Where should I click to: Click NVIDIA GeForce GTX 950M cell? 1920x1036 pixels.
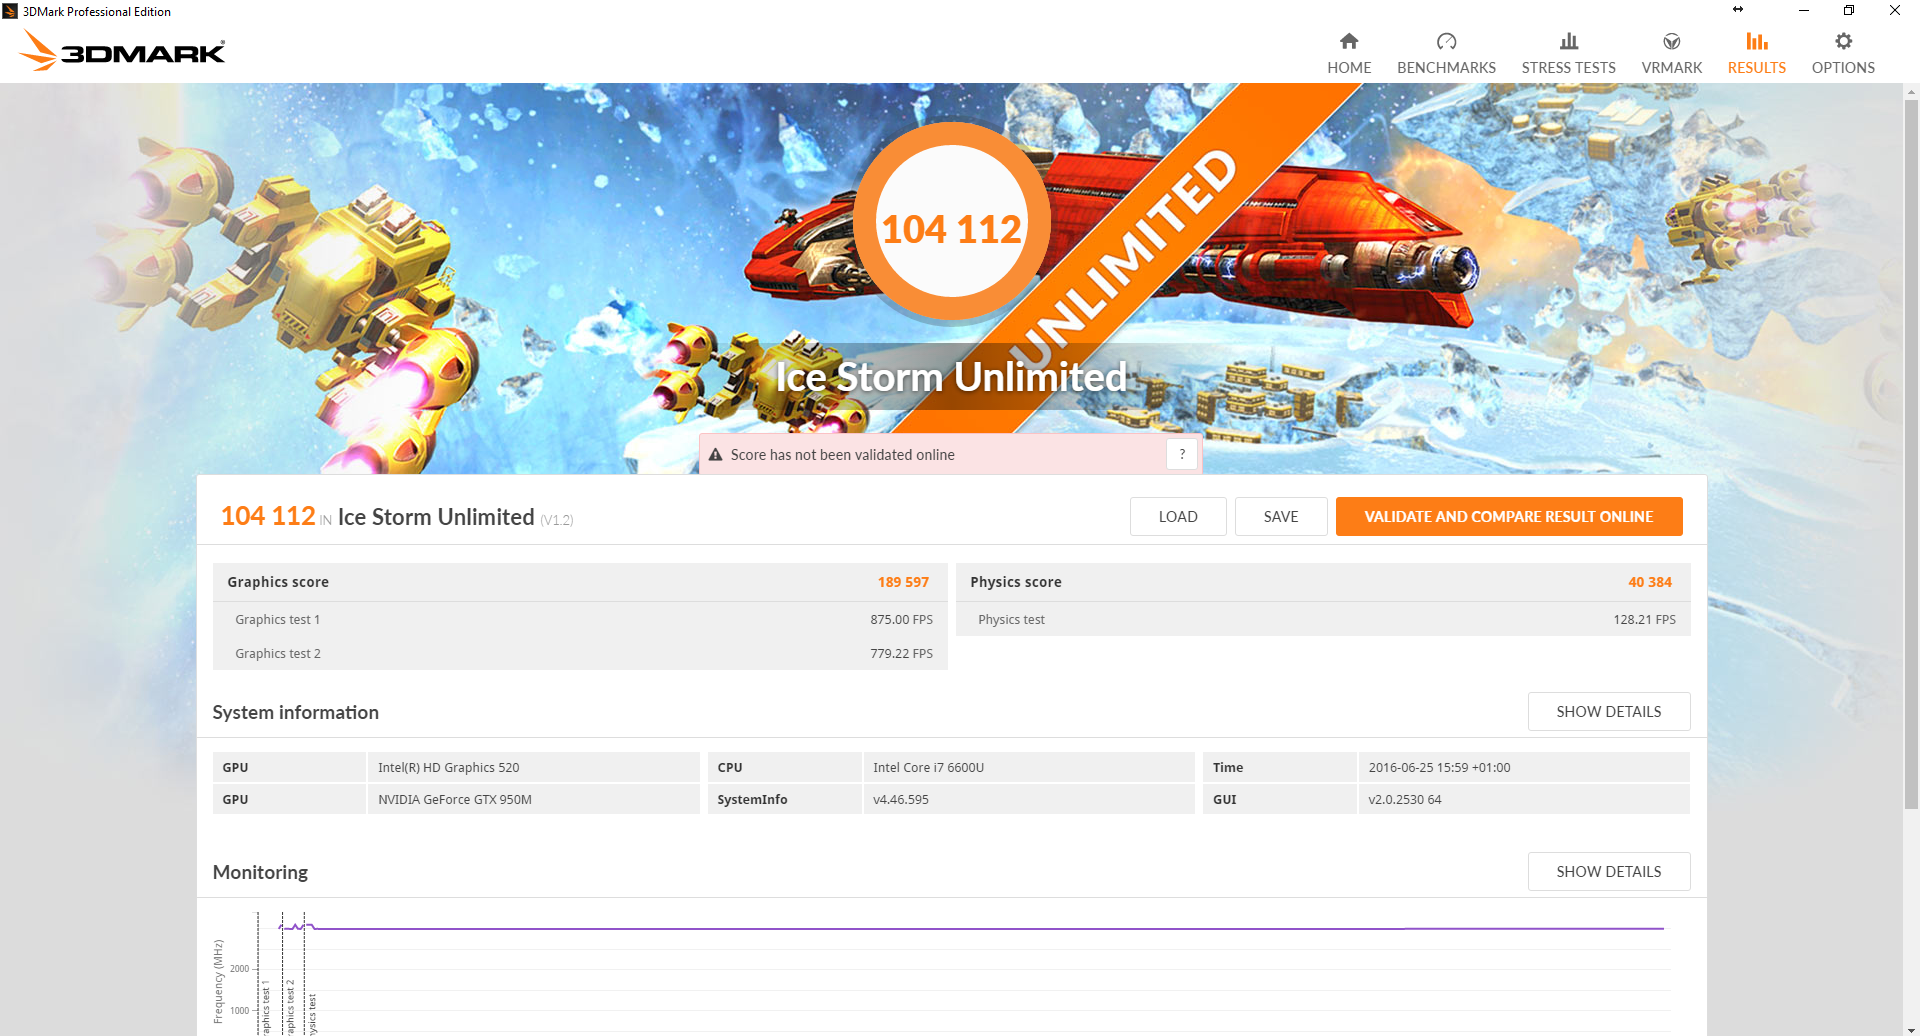533,800
